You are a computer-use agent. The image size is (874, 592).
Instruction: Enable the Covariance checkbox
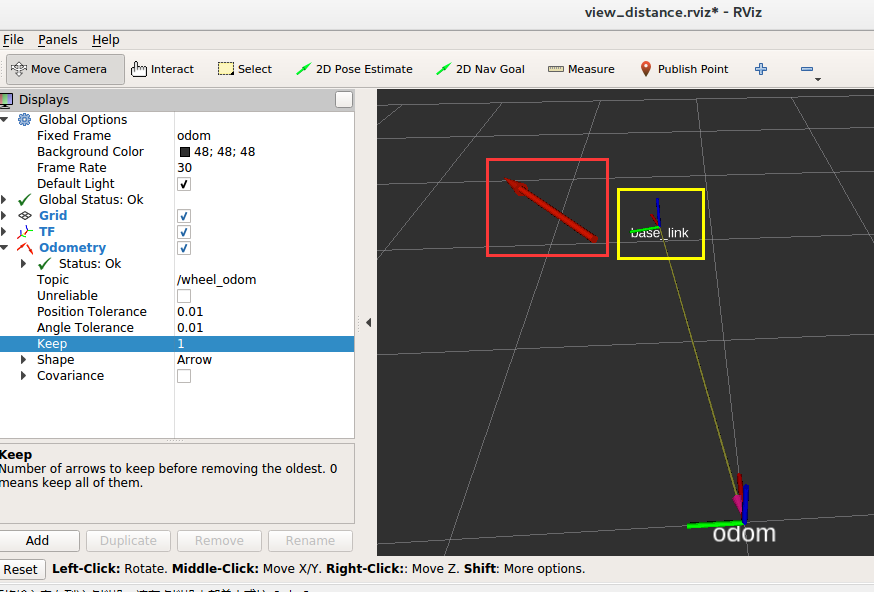184,376
